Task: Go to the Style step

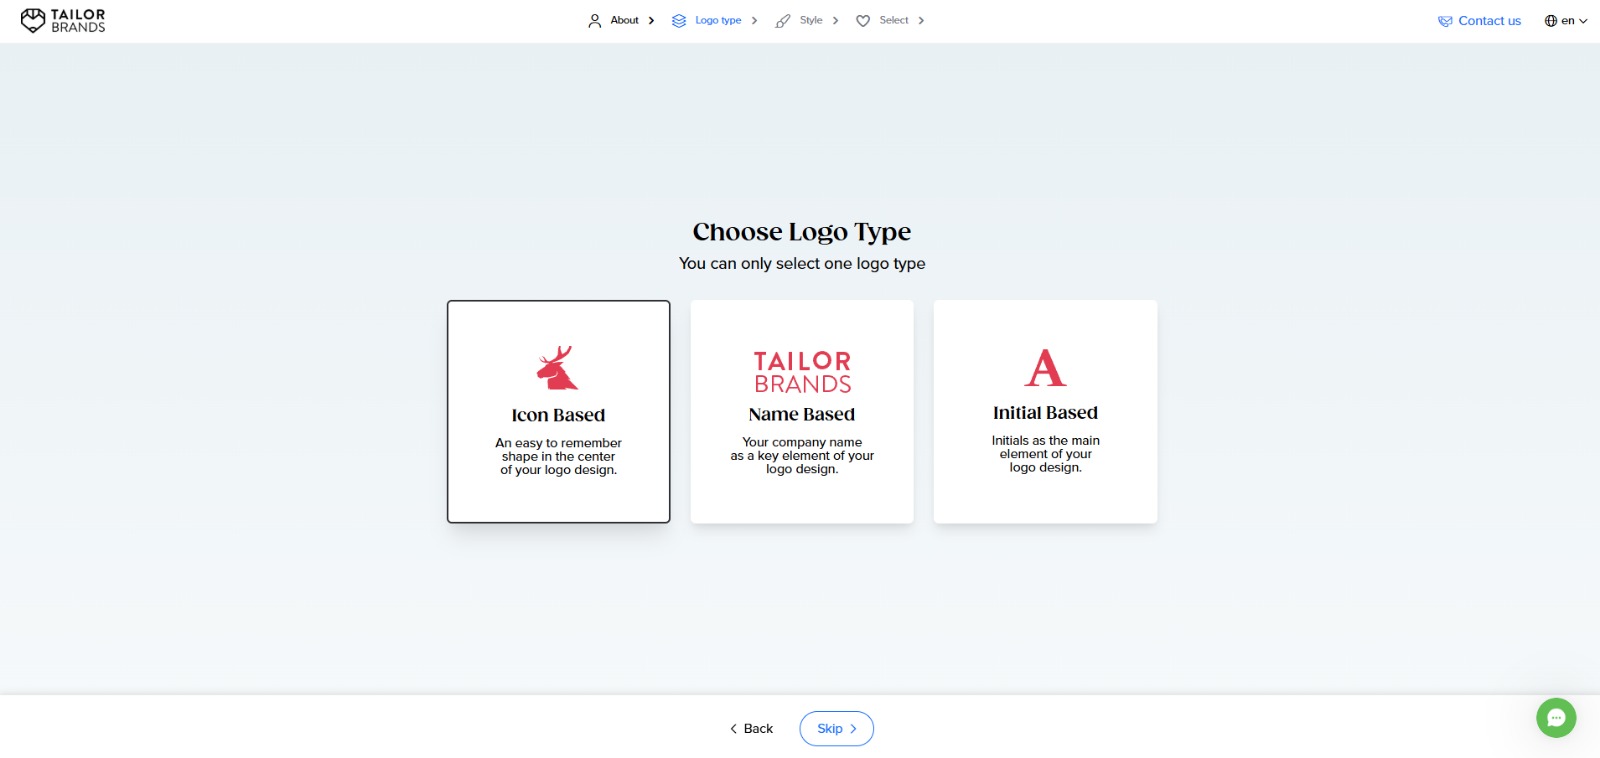Action: pyautogui.click(x=811, y=21)
